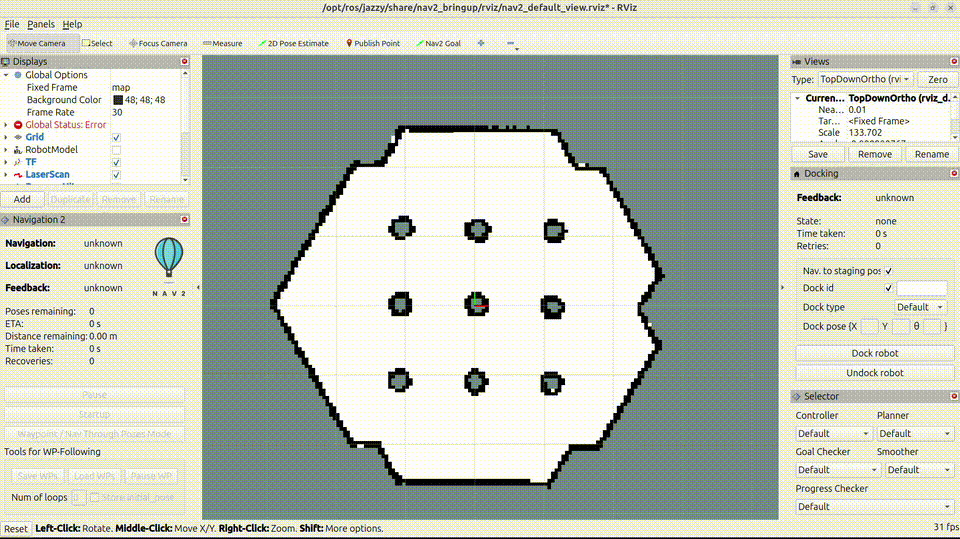Screen dimensions: 960x539
Task: Select the 2D Pose Estimate tool
Action: coord(294,43)
